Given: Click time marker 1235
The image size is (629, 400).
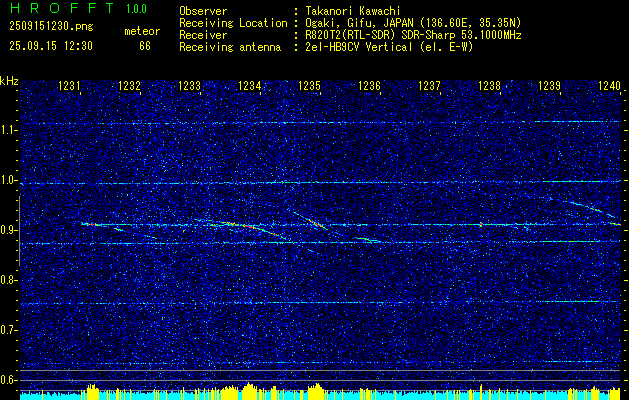Looking at the screenshot, I should coord(309,85).
